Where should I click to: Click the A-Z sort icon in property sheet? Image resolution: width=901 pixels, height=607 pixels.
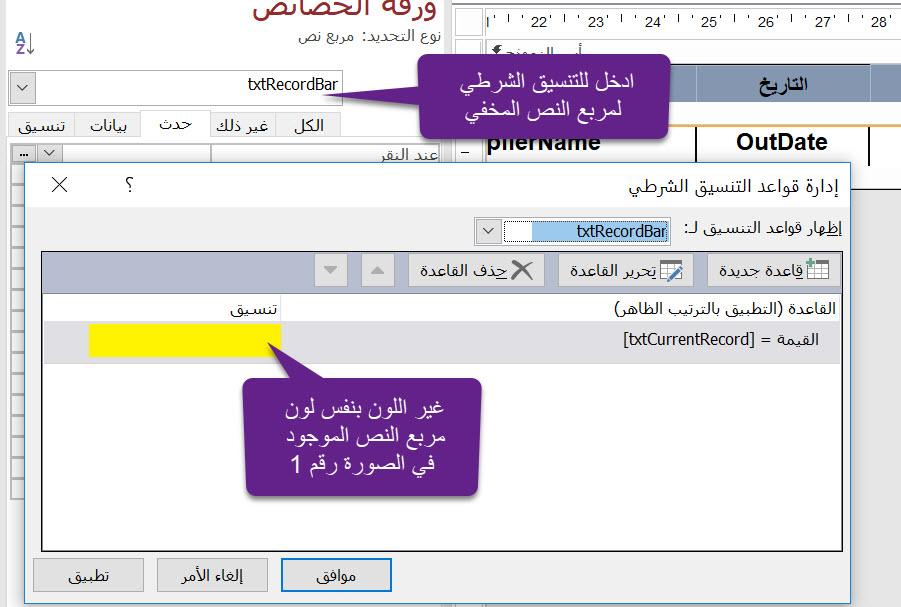(24, 42)
